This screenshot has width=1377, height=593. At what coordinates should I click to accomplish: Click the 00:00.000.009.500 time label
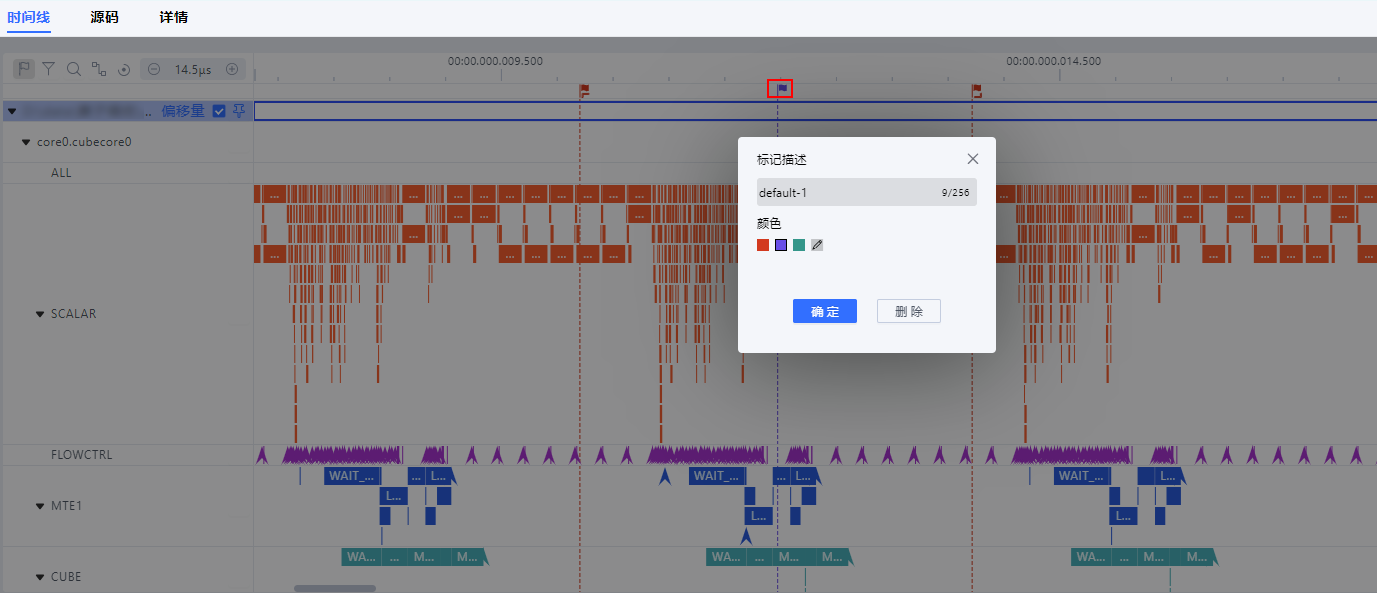click(495, 61)
